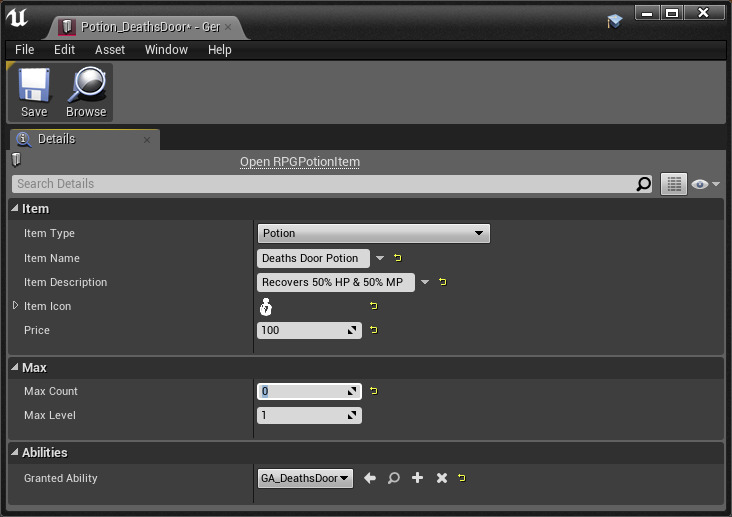Open the Item Type Potion dropdown

[373, 233]
